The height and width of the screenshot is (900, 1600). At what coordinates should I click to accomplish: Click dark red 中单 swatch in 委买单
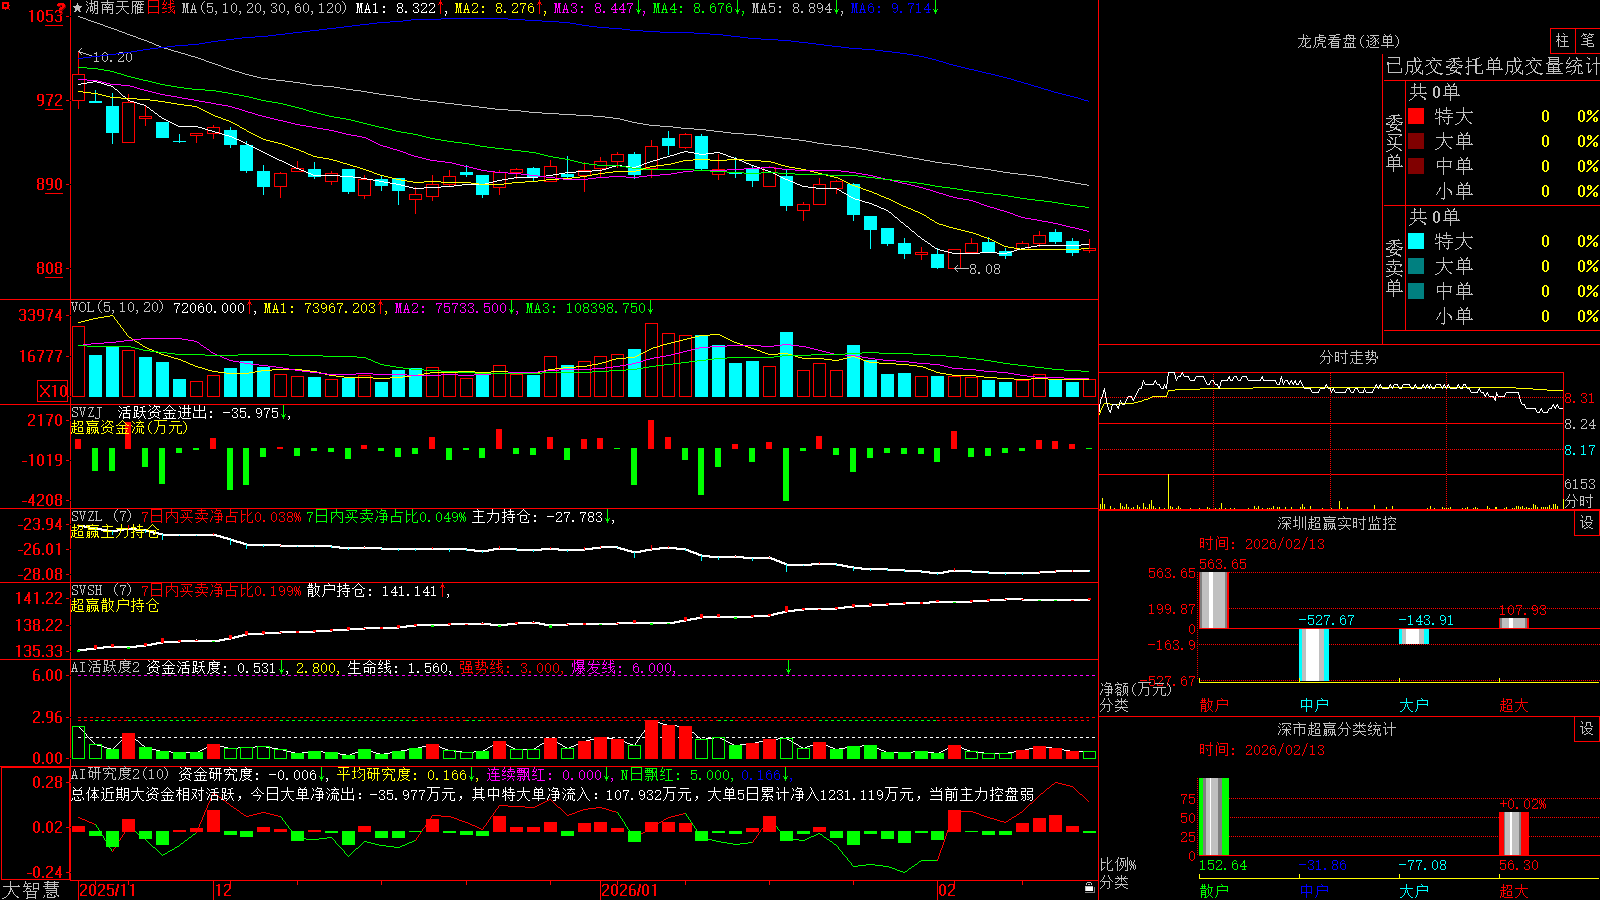(x=1416, y=166)
